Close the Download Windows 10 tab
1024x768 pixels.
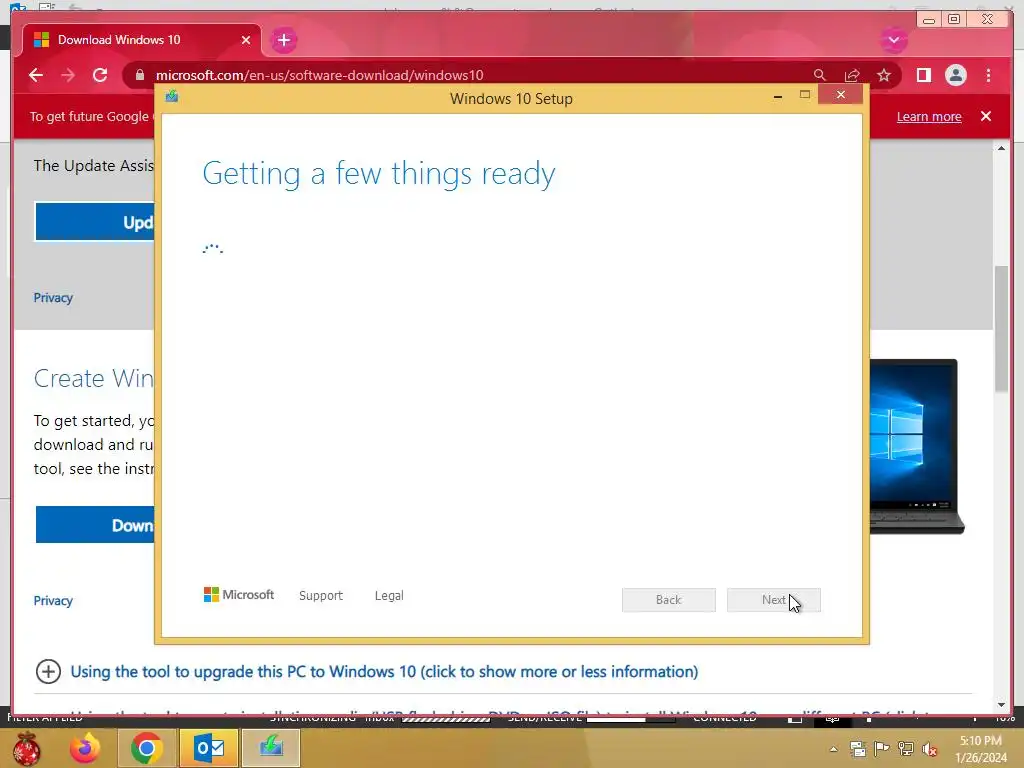246,40
